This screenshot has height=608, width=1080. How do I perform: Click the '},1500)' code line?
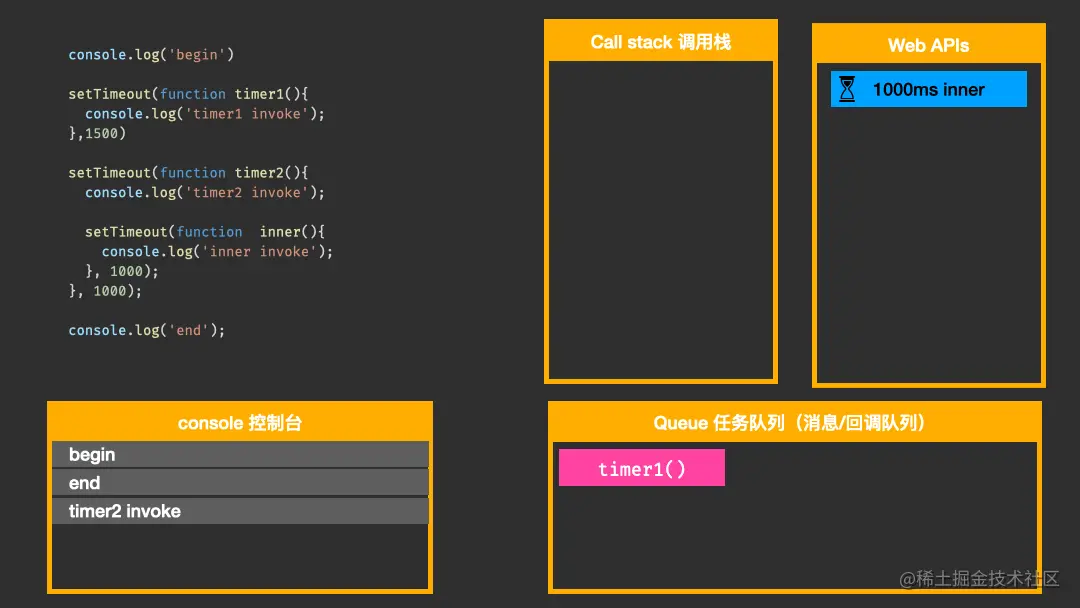(97, 134)
